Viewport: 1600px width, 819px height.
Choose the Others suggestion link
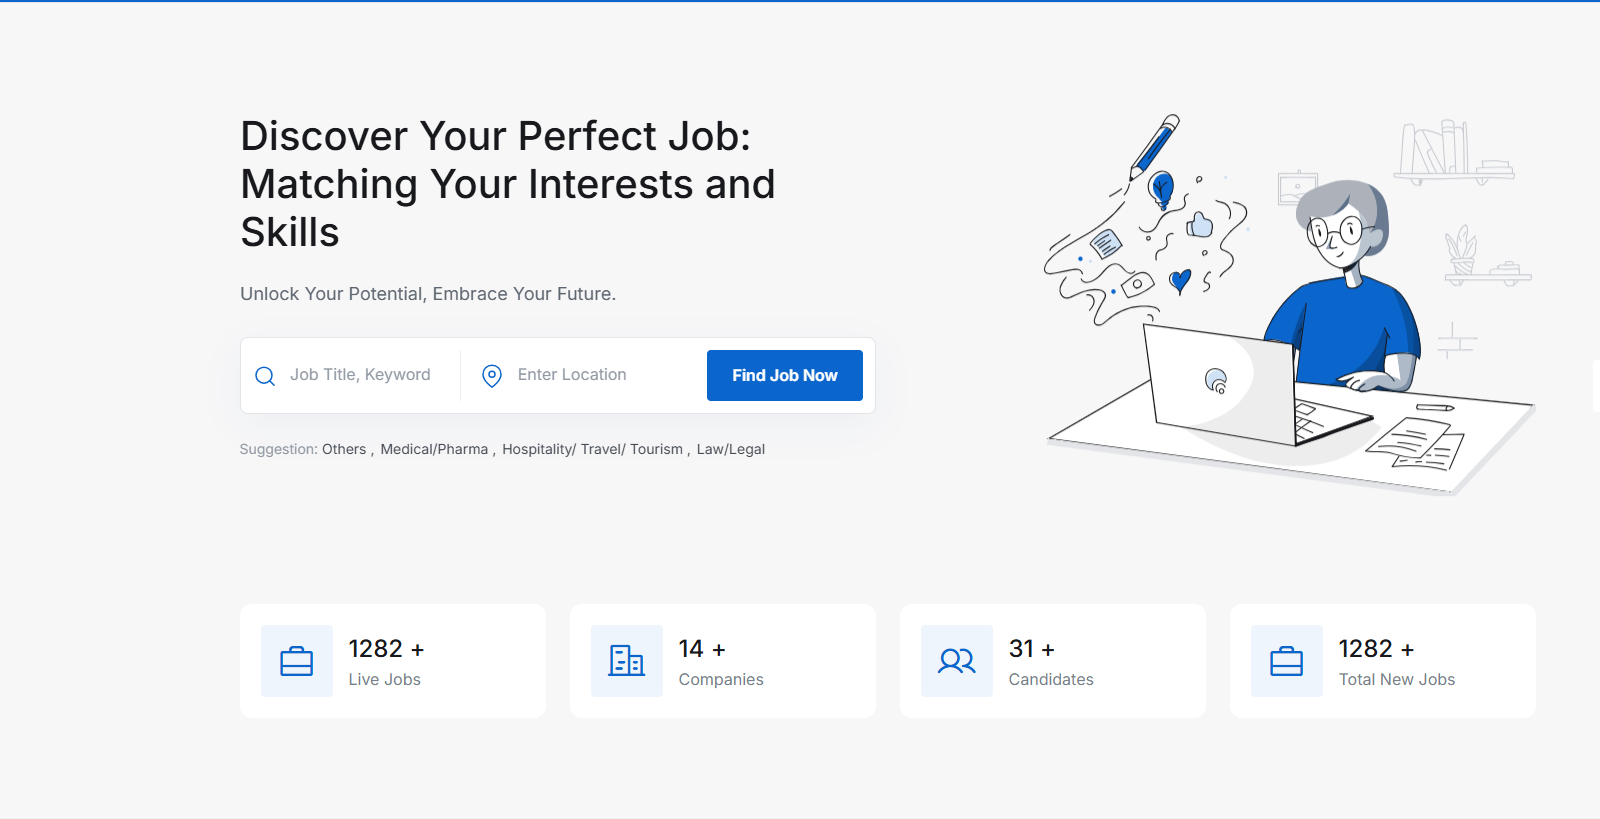point(344,450)
